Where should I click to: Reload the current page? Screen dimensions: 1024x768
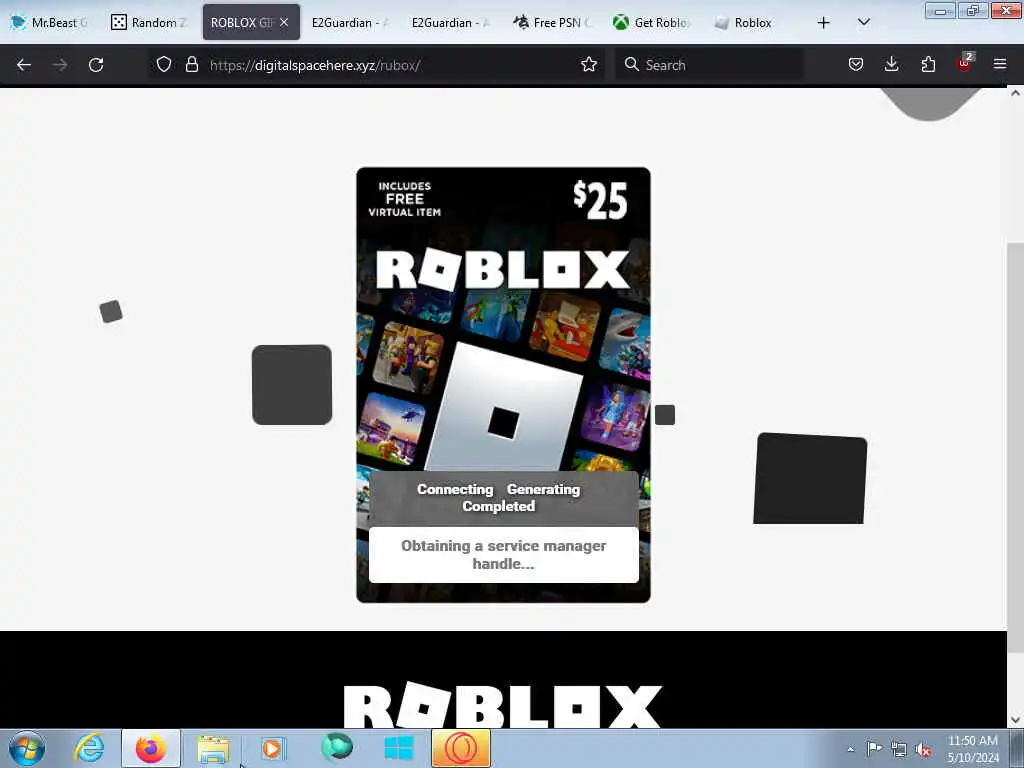tap(96, 65)
